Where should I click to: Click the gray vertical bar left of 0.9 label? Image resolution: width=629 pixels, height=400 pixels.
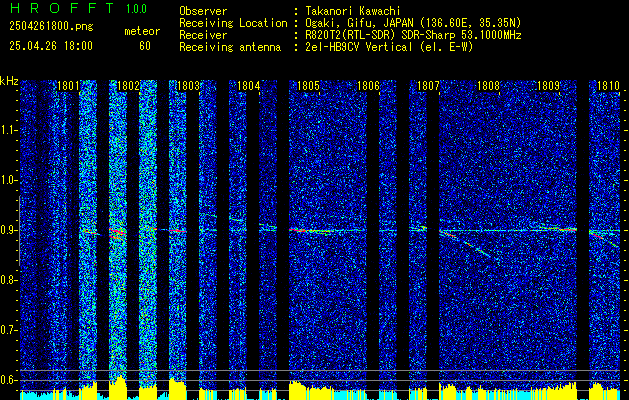click(x=19, y=231)
